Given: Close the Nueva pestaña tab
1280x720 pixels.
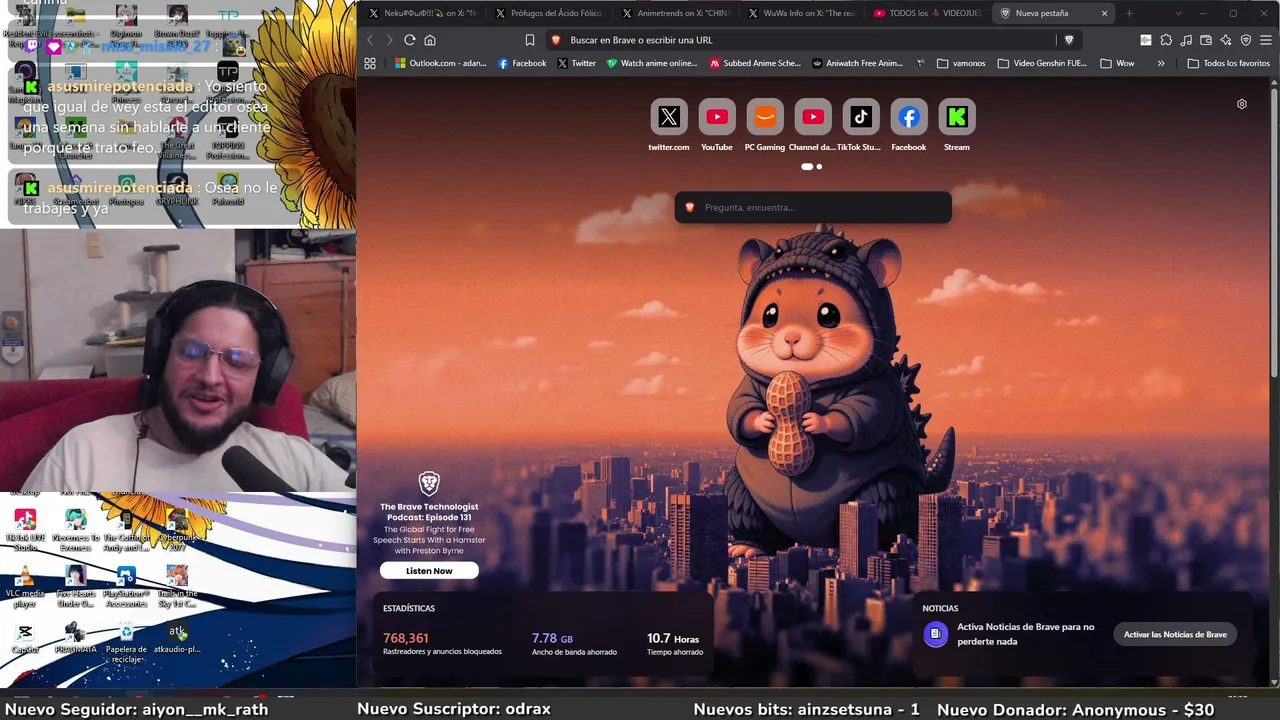Looking at the screenshot, I should click(1104, 13).
